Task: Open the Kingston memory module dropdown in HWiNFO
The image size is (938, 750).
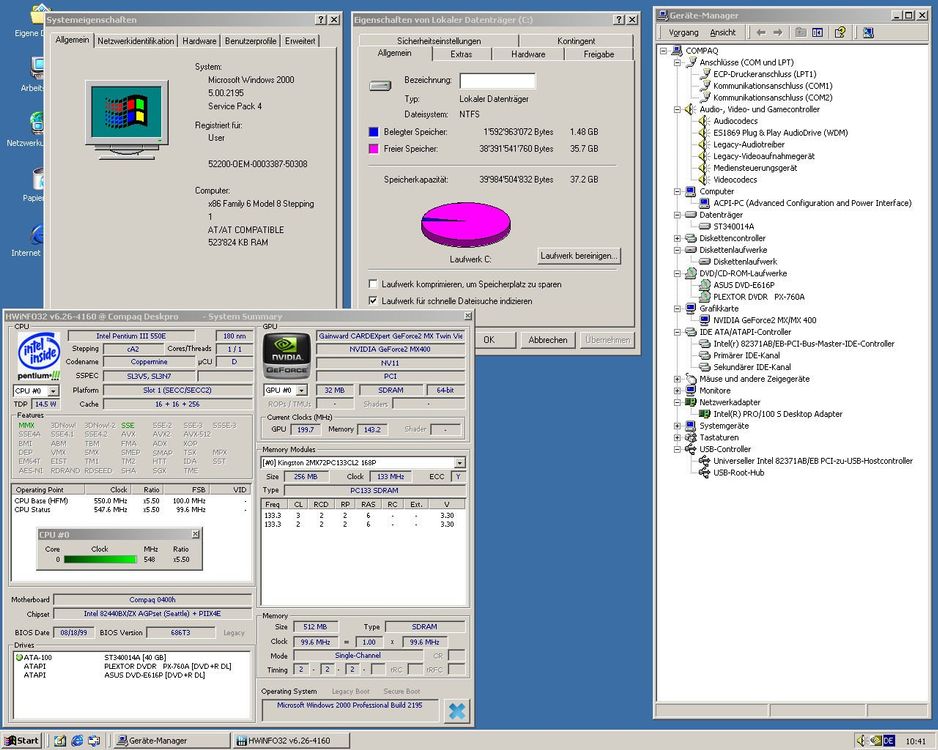Action: click(x=460, y=461)
